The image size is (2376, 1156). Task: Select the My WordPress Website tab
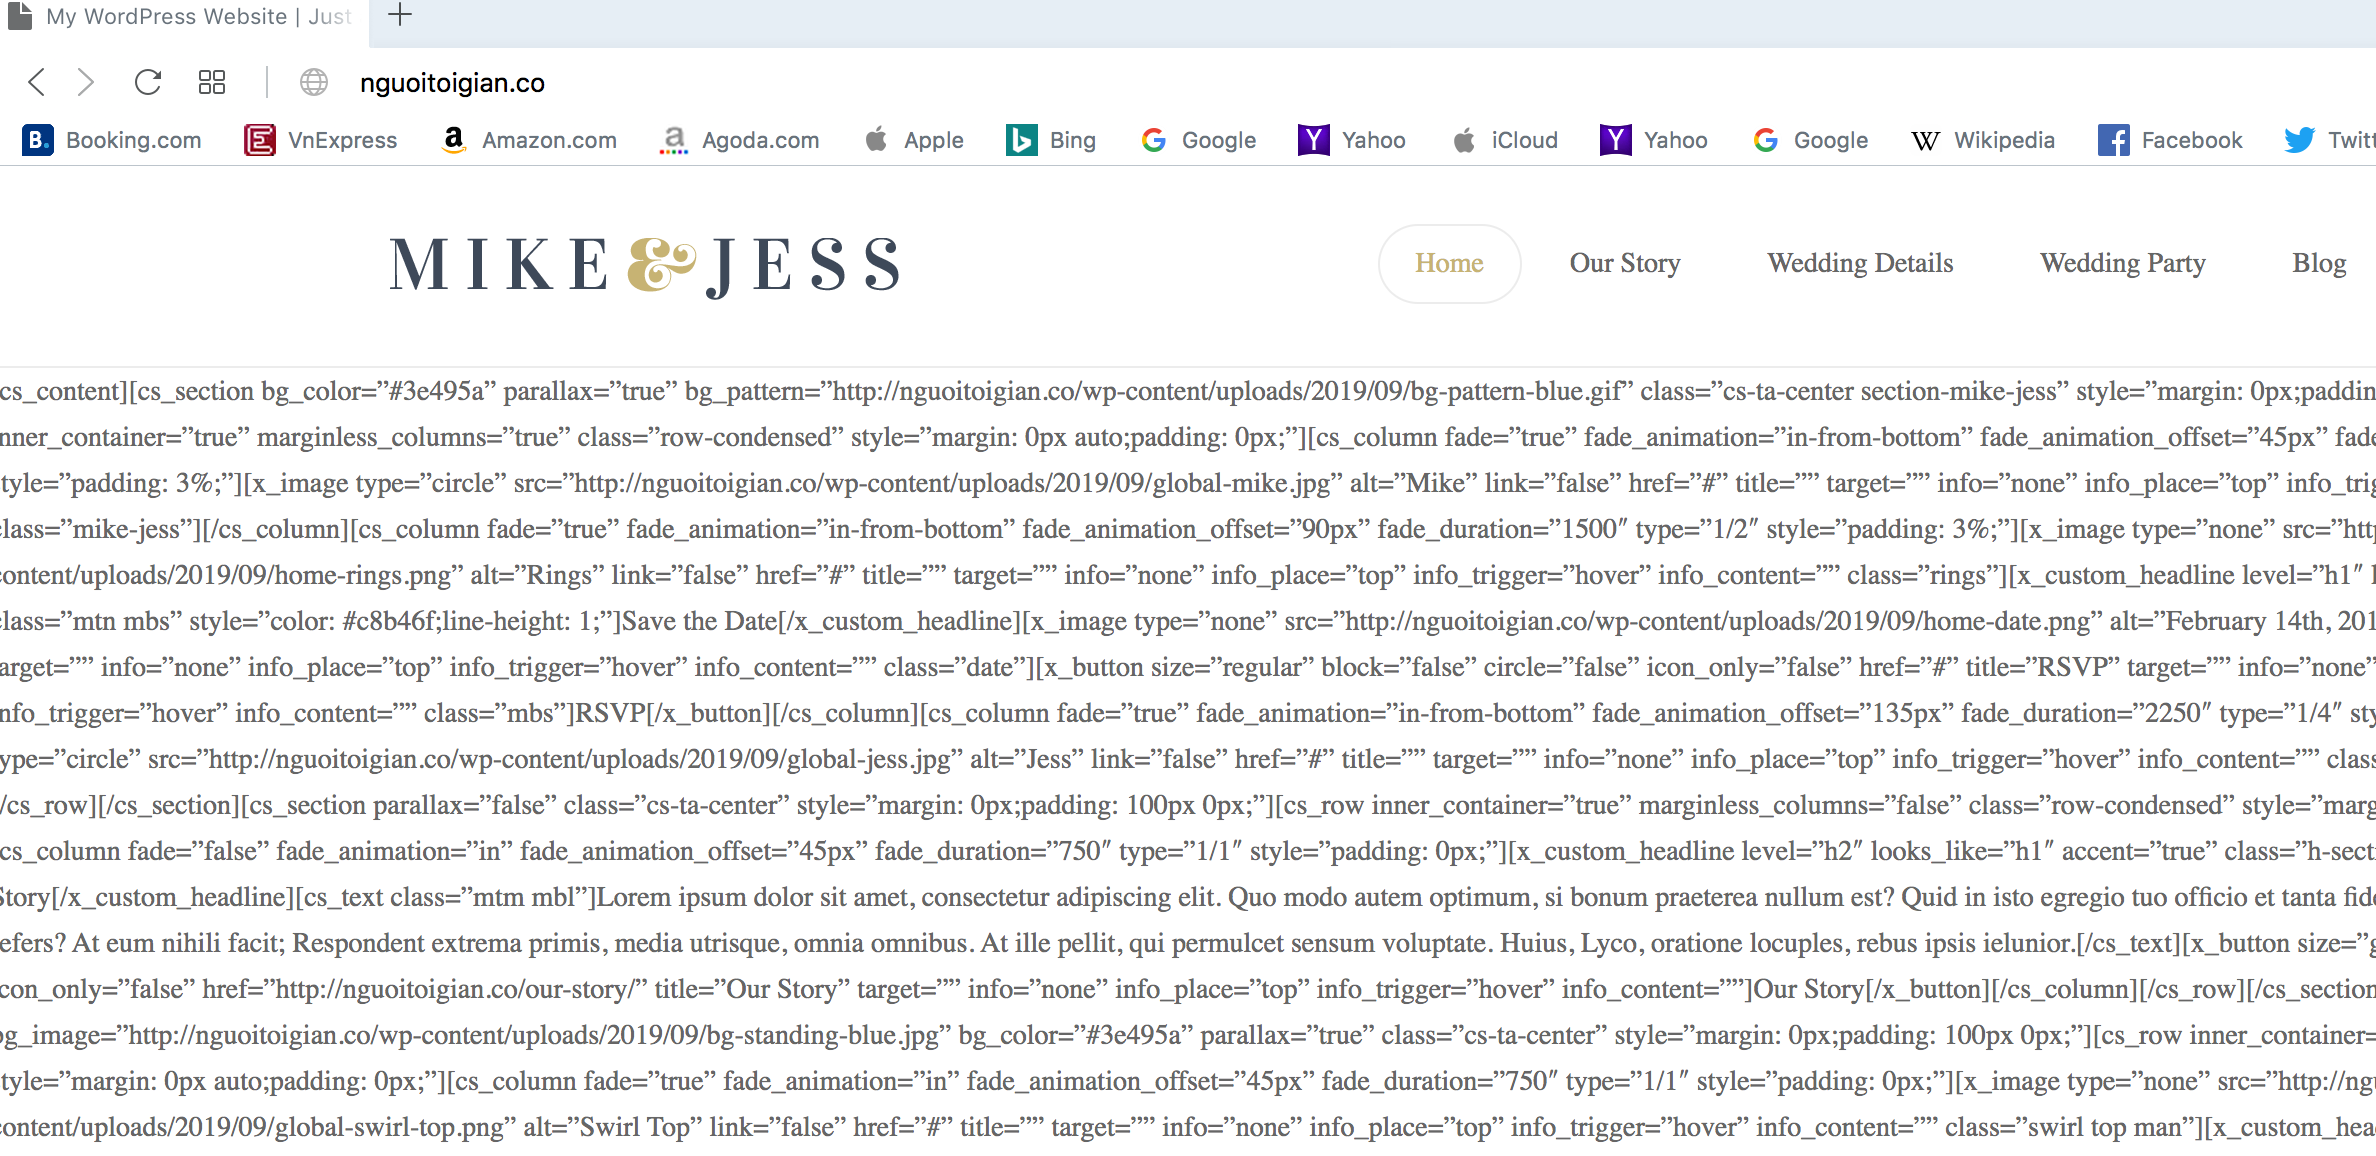(184, 17)
